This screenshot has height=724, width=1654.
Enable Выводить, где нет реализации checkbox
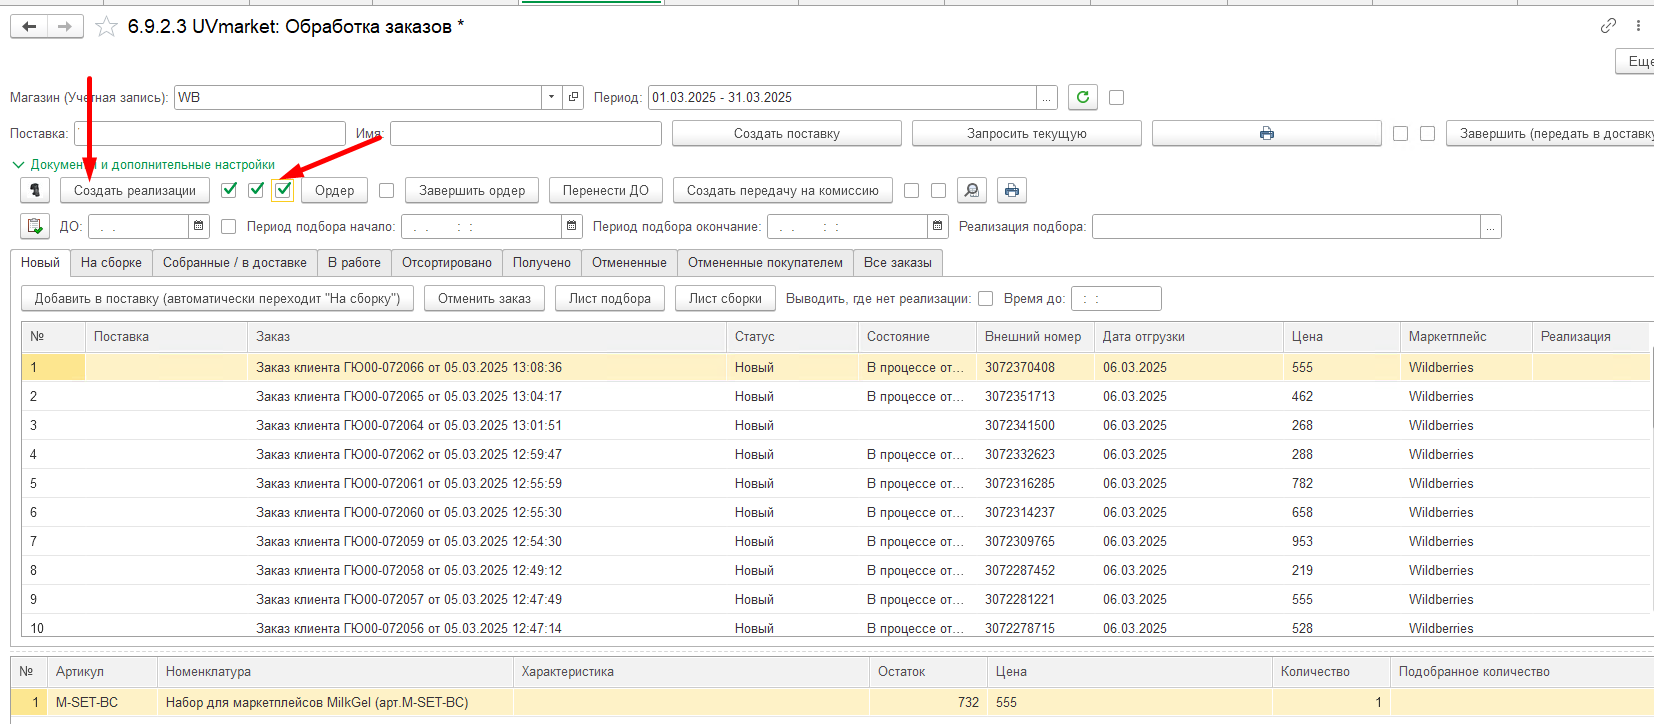(986, 298)
